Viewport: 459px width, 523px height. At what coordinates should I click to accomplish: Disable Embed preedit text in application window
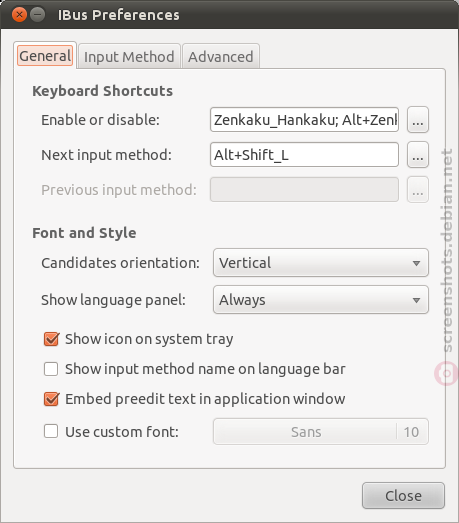(x=51, y=399)
